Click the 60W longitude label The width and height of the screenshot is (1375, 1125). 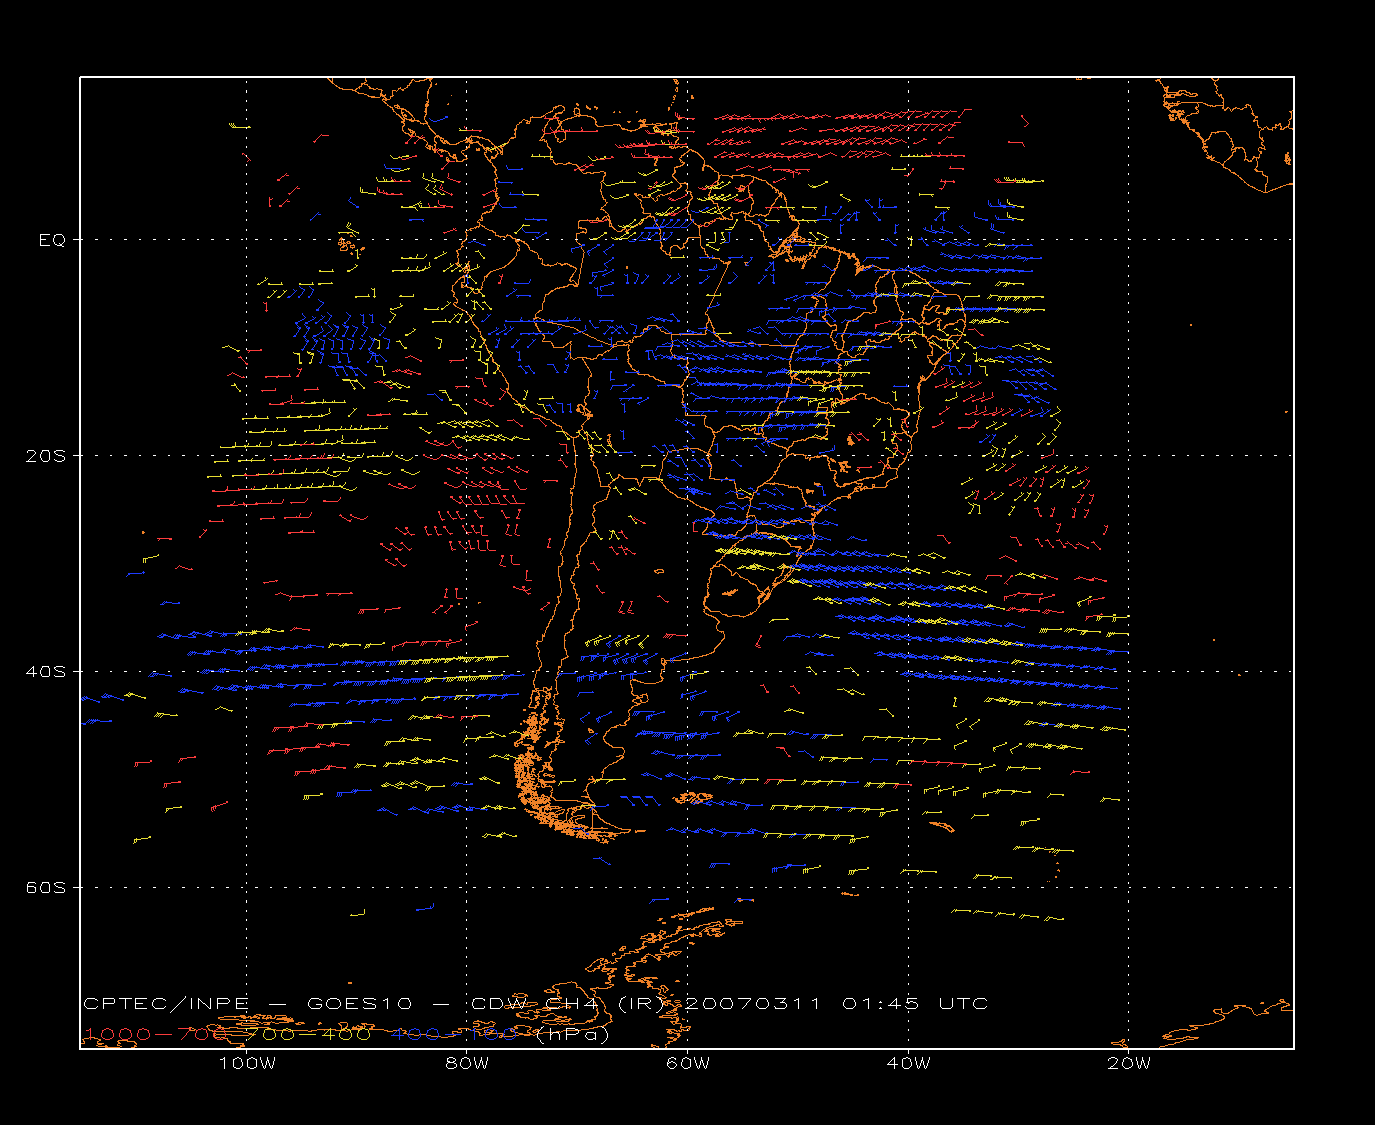point(688,1064)
